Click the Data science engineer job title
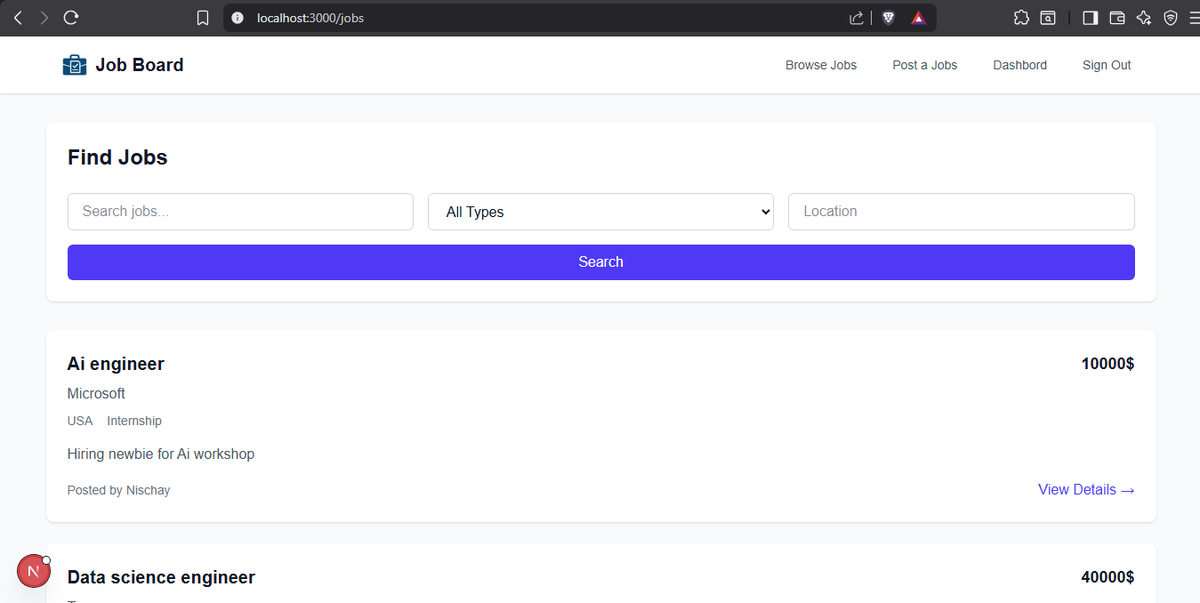Image resolution: width=1200 pixels, height=603 pixels. click(161, 577)
